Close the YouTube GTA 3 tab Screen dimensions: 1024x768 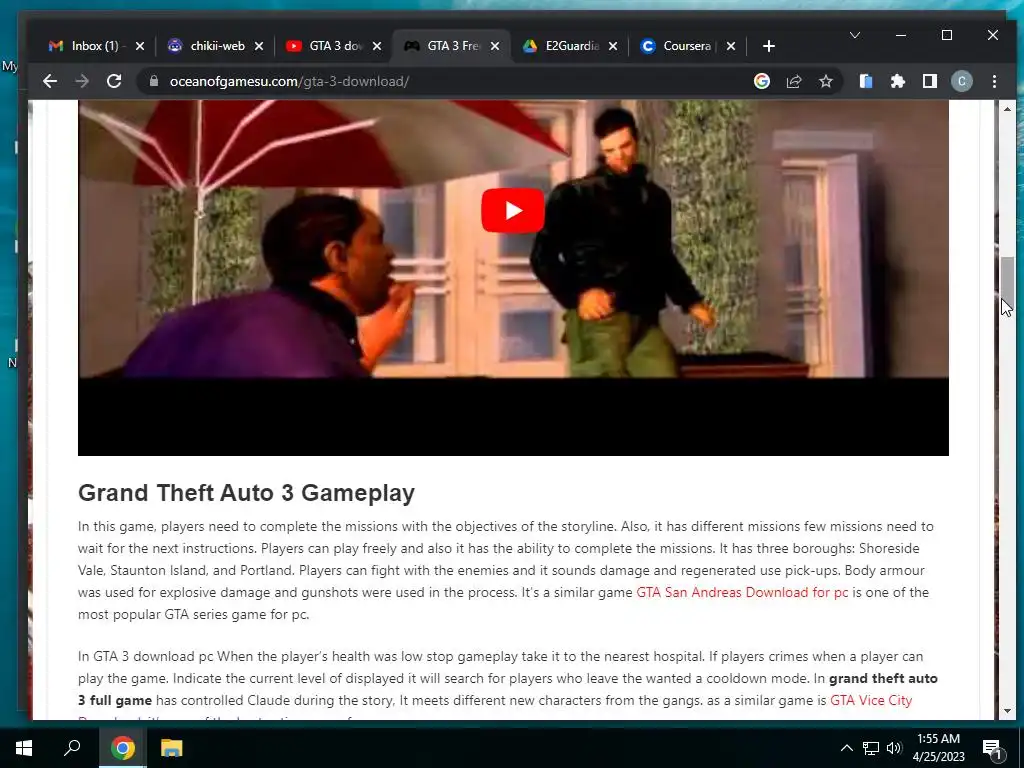click(x=377, y=46)
